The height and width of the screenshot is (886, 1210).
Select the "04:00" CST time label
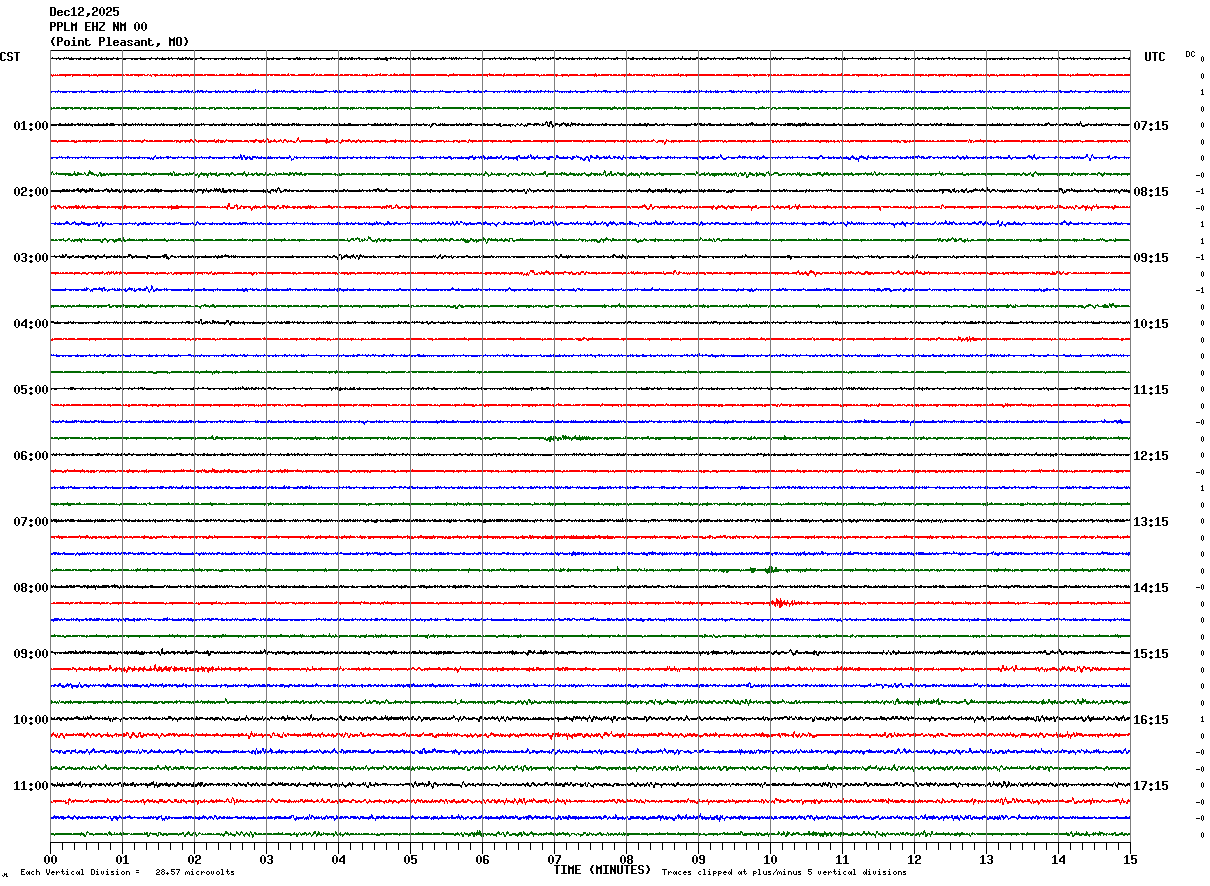coord(30,324)
